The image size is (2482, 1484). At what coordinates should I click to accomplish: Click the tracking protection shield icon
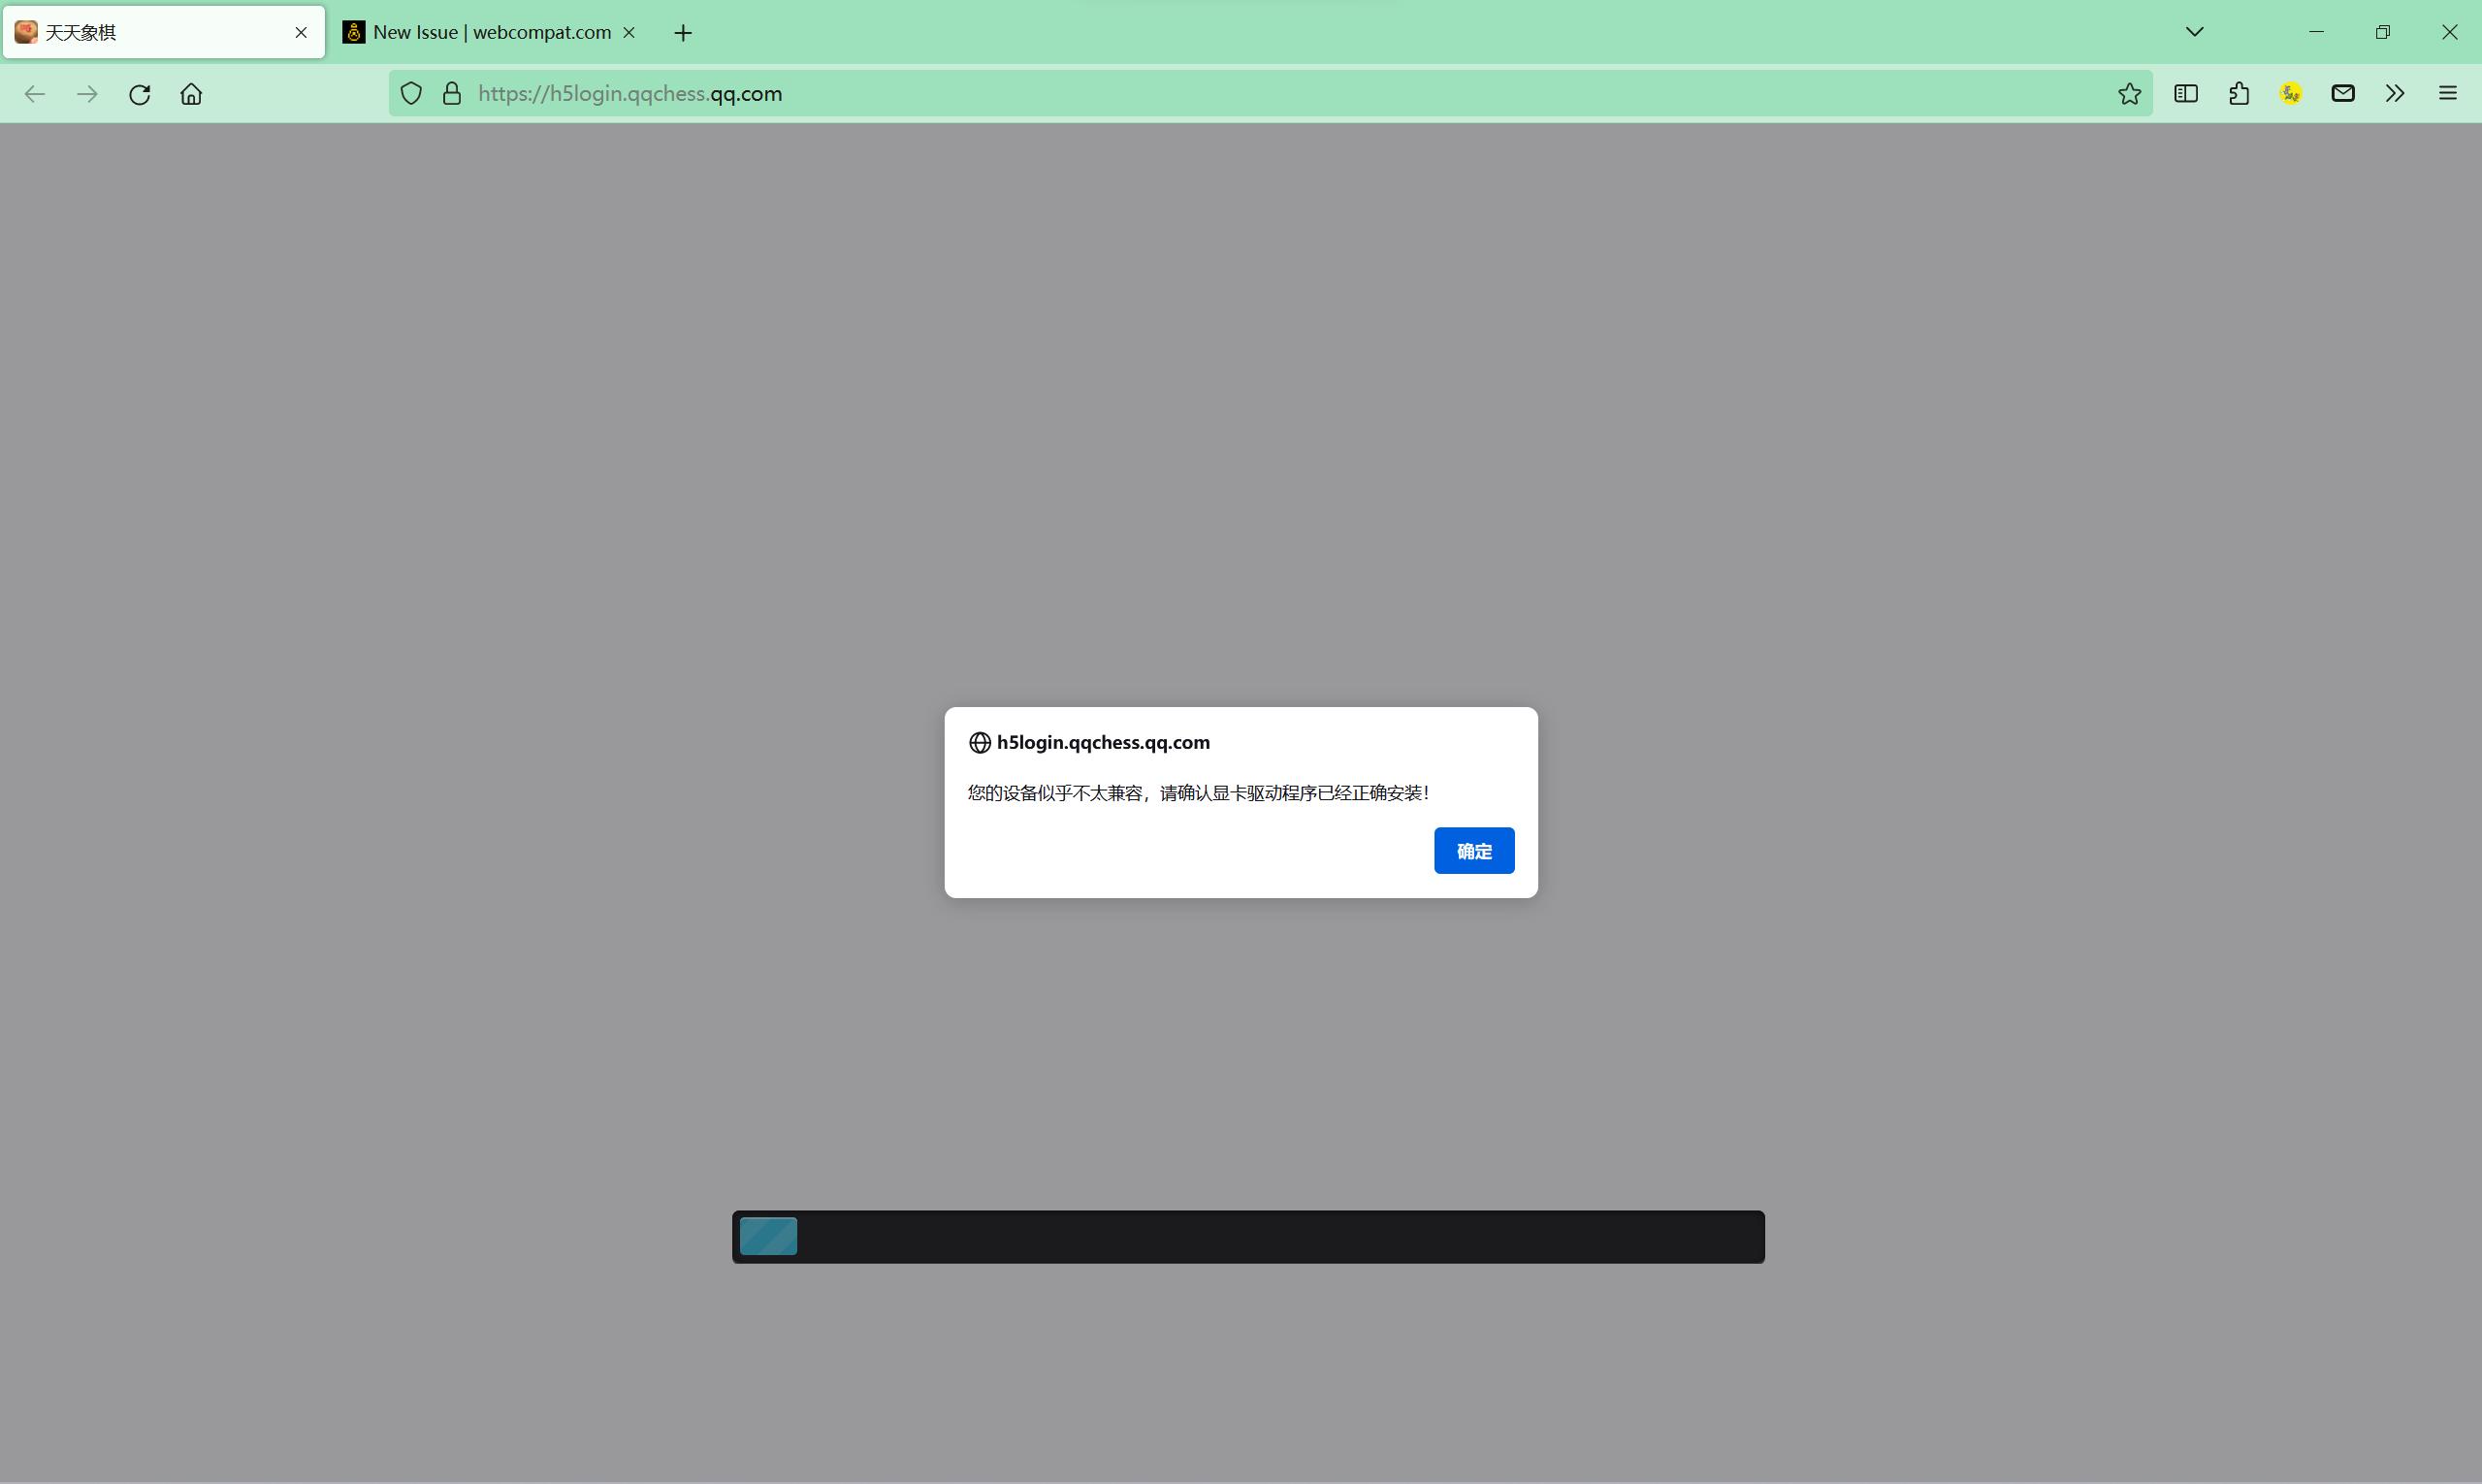pos(410,93)
